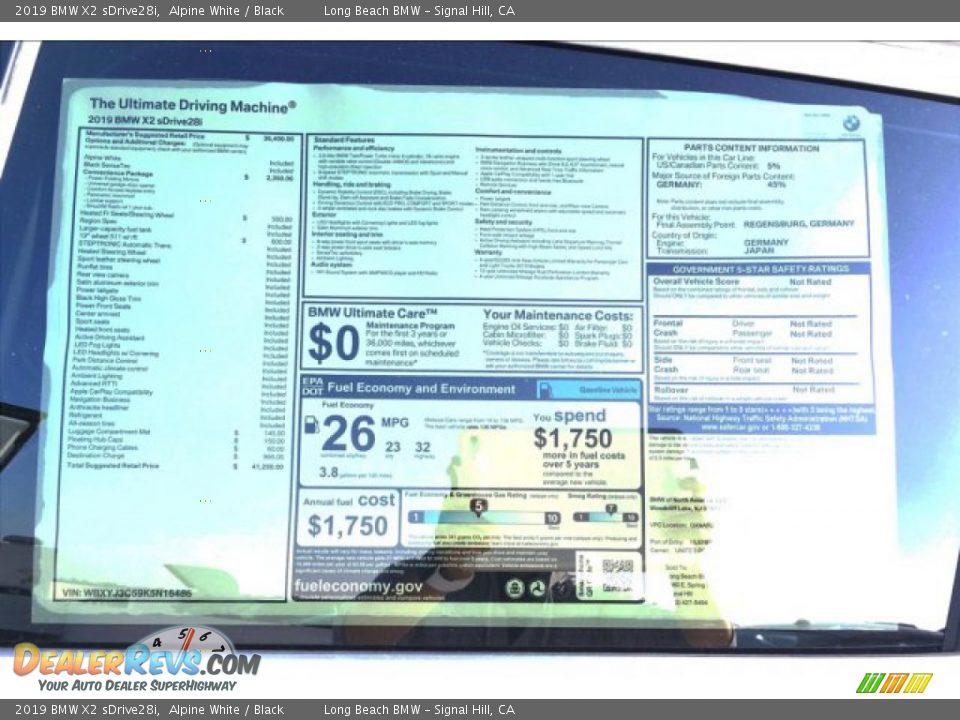Click the BMW roundel logo on sticker

[x=851, y=124]
